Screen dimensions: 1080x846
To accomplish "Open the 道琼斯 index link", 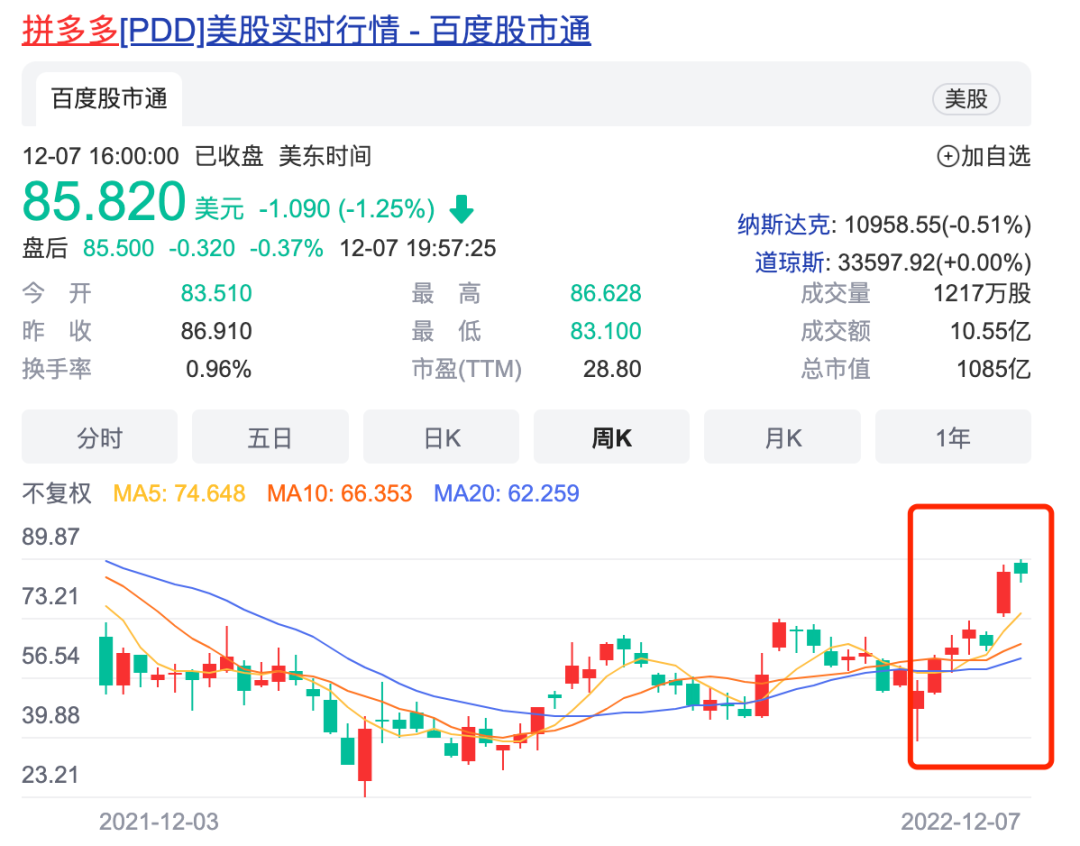I will click(x=789, y=262).
